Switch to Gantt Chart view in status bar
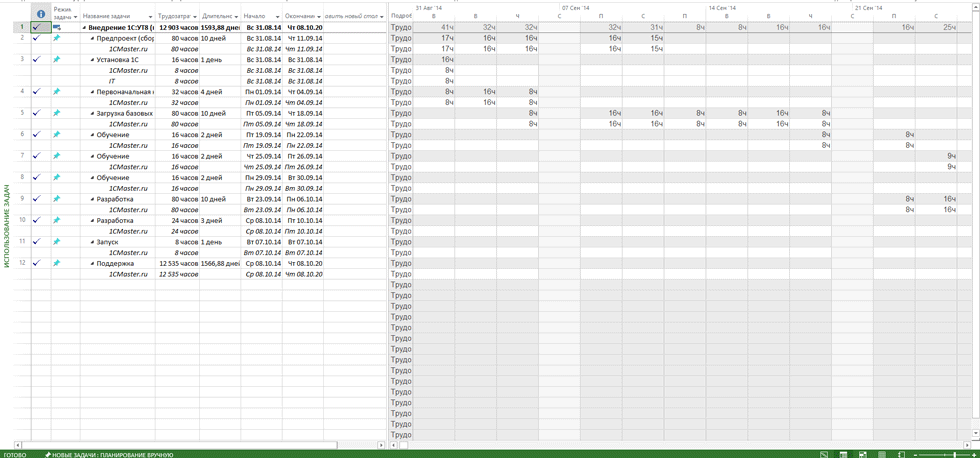 point(824,454)
